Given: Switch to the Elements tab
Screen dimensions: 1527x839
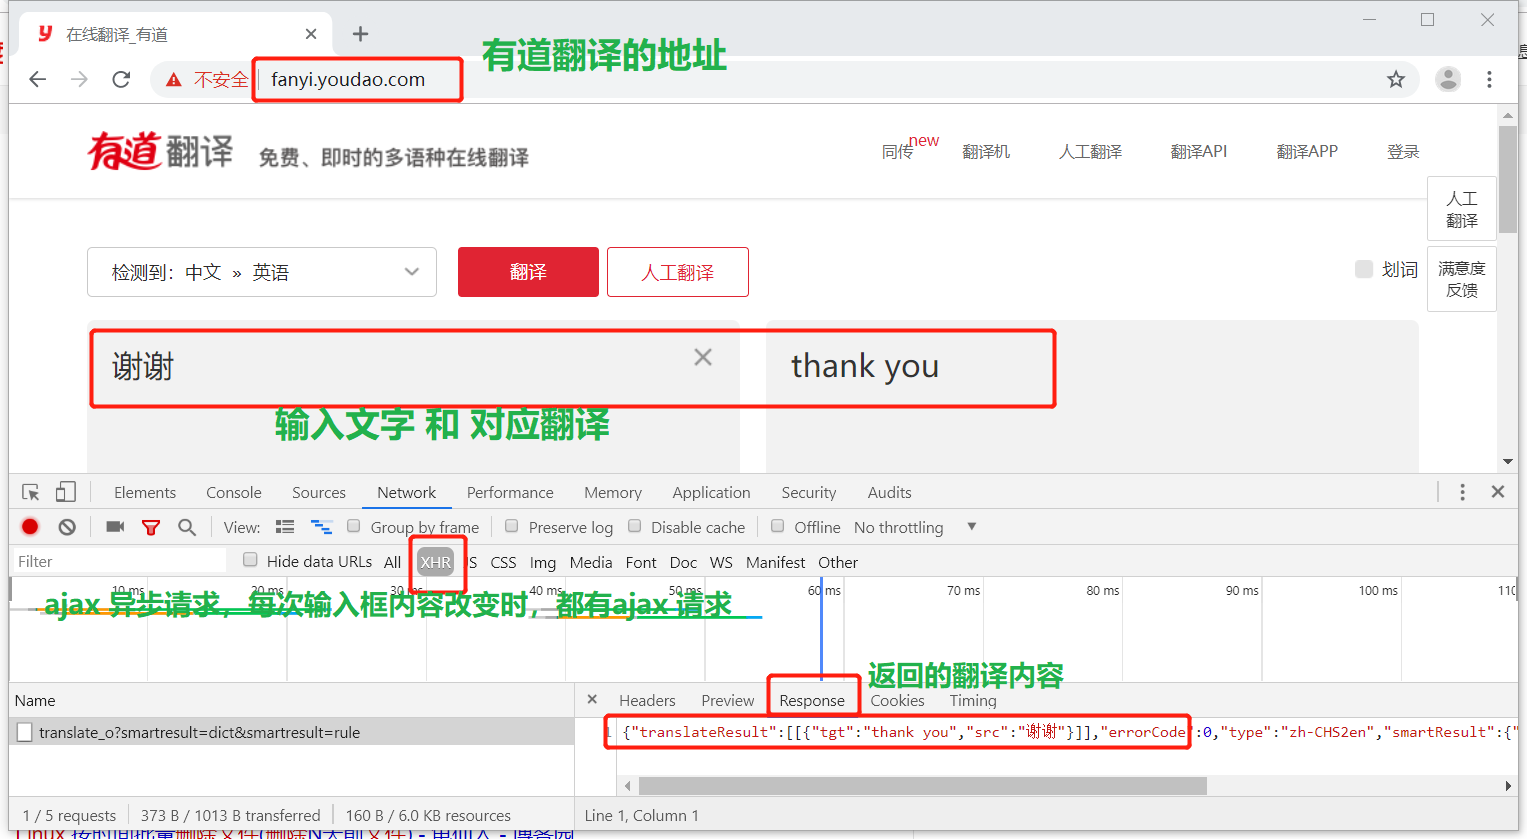Looking at the screenshot, I should coord(145,492).
